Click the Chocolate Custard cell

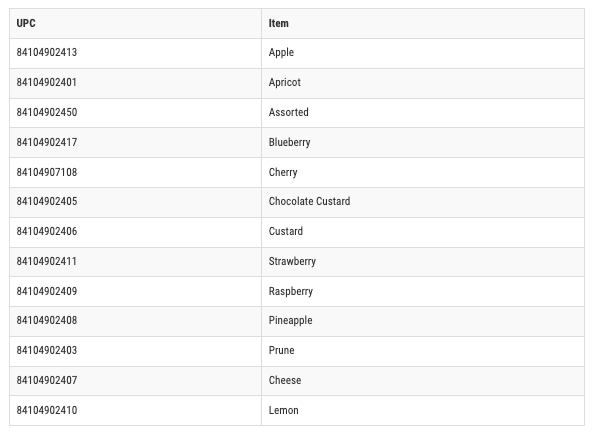[423, 202]
